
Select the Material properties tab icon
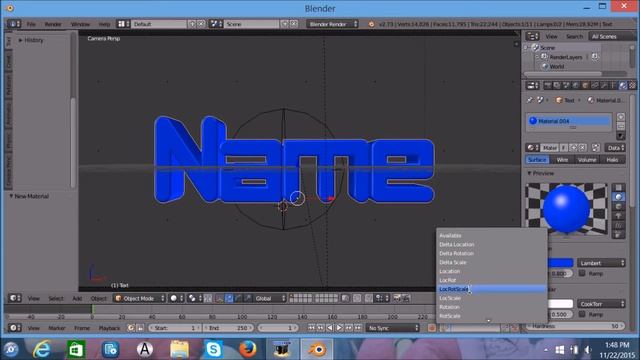pyautogui.click(x=622, y=85)
